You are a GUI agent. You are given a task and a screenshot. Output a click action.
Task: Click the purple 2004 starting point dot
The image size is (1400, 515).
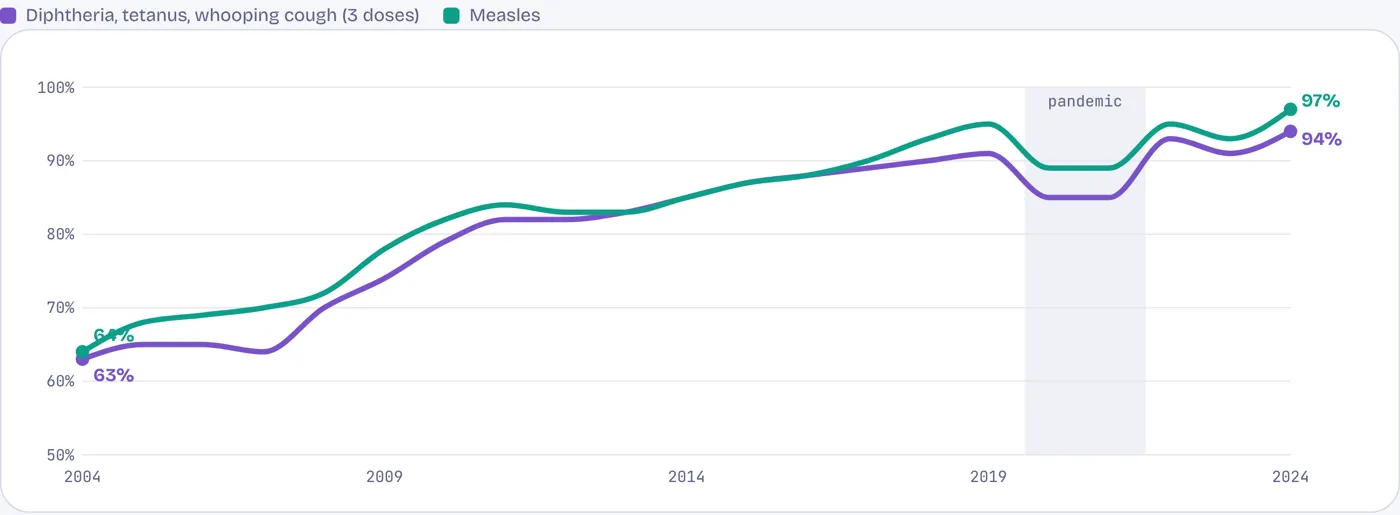point(82,359)
